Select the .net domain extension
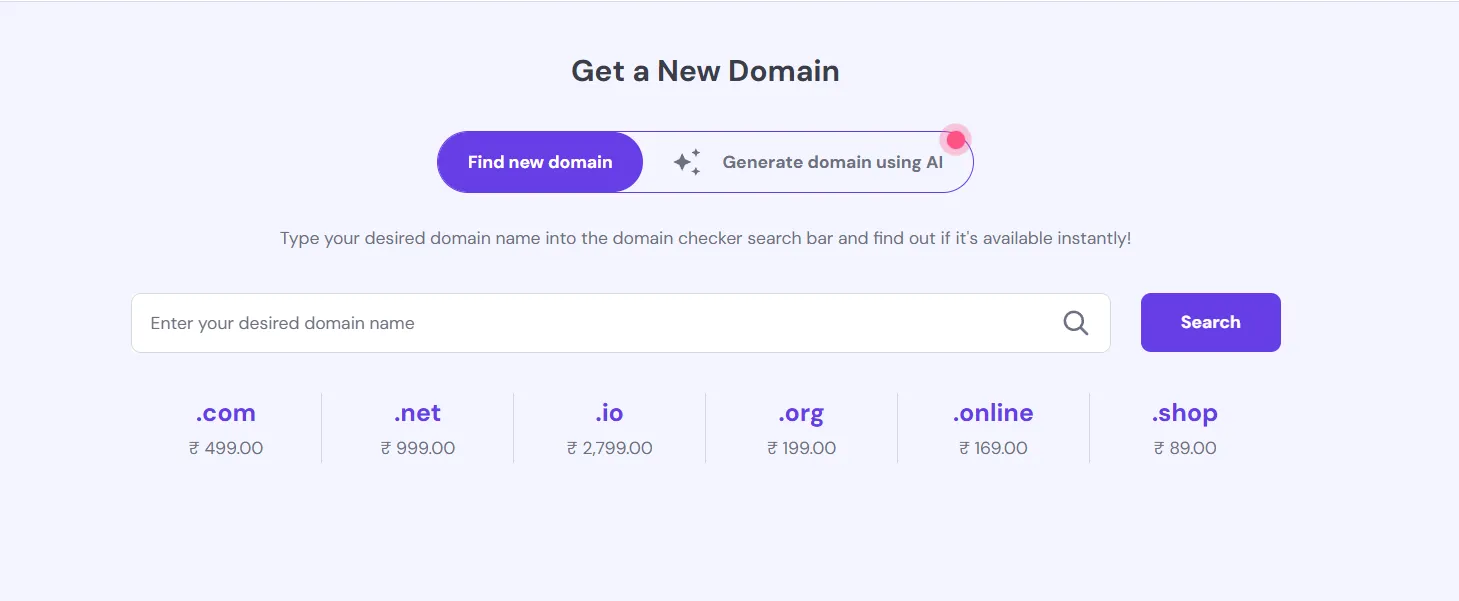The image size is (1459, 601). (417, 413)
